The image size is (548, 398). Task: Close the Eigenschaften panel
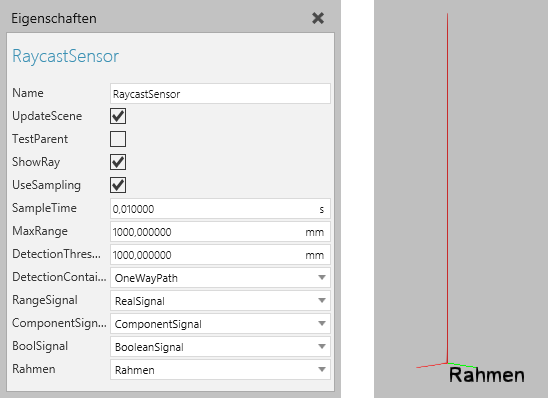[x=318, y=18]
